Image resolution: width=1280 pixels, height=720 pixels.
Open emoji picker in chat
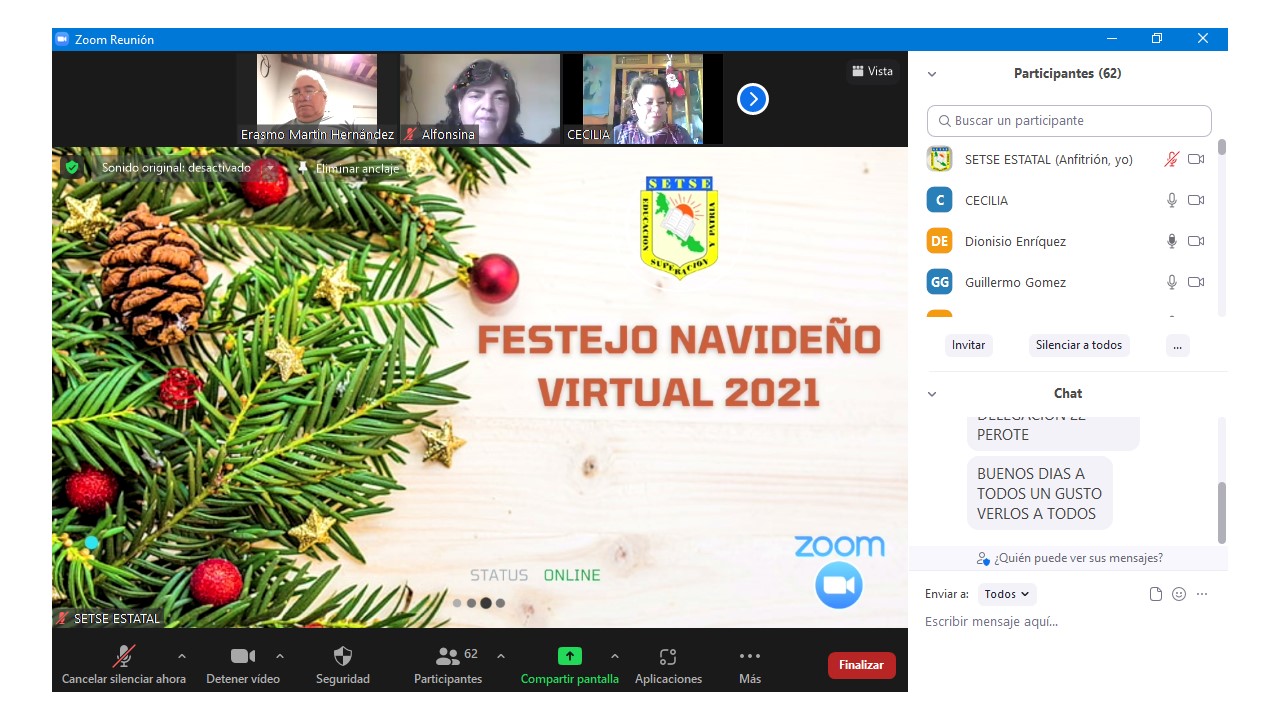coord(1179,594)
